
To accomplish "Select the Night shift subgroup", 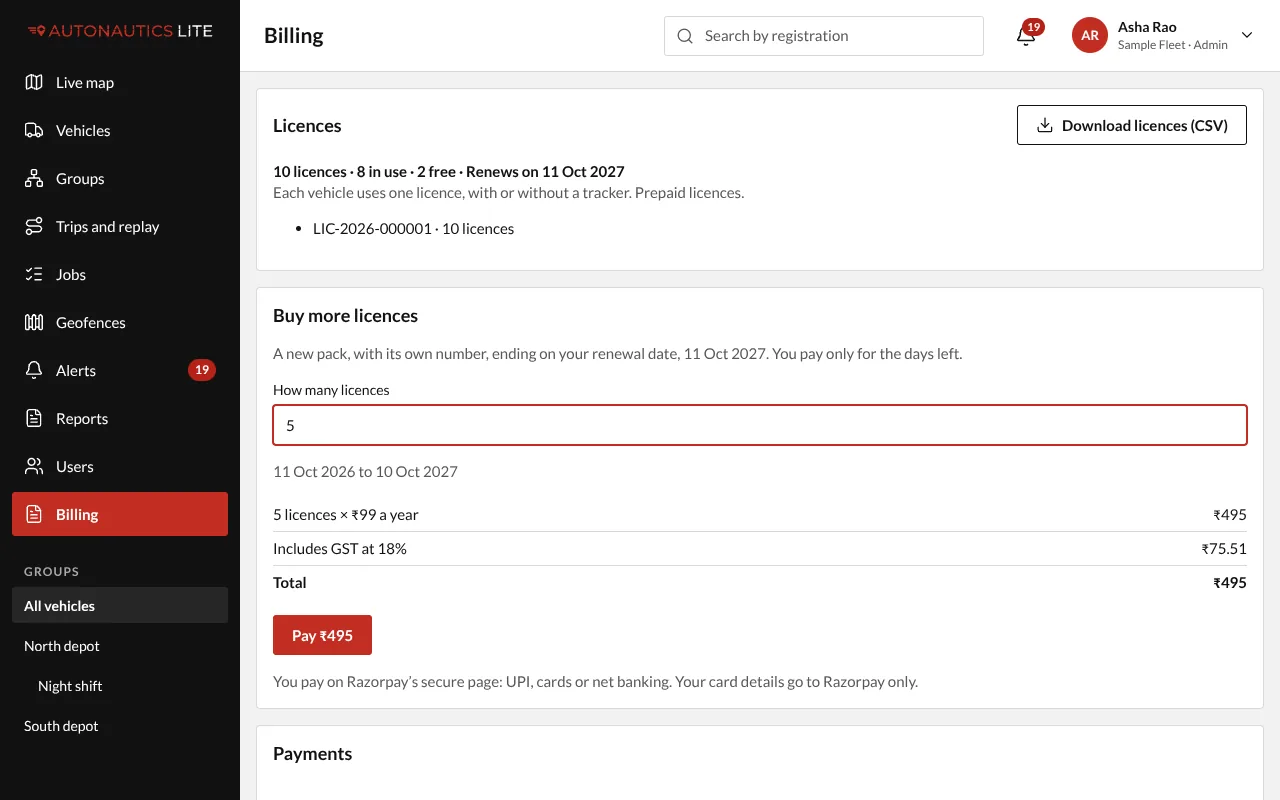I will pyautogui.click(x=120, y=685).
